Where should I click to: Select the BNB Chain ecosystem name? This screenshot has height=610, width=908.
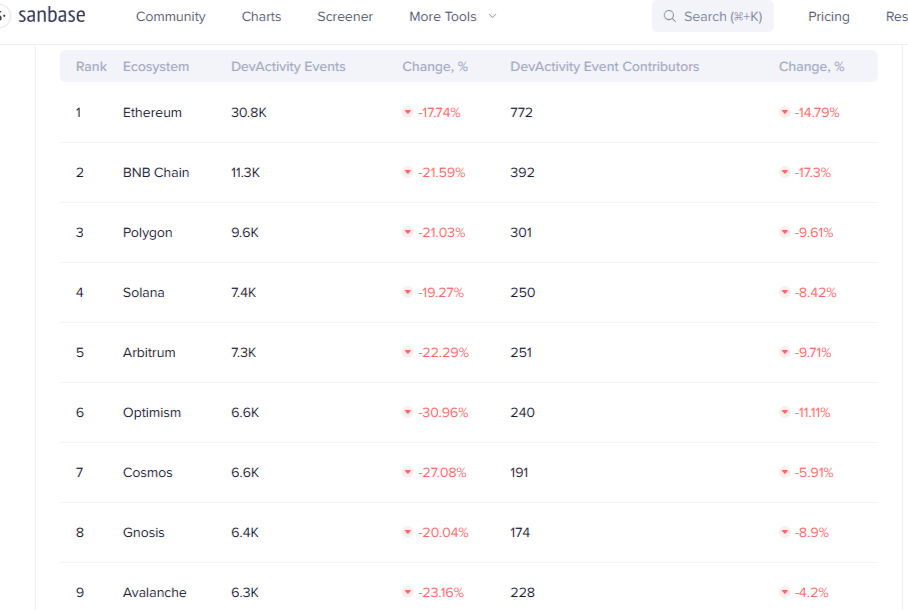[156, 173]
